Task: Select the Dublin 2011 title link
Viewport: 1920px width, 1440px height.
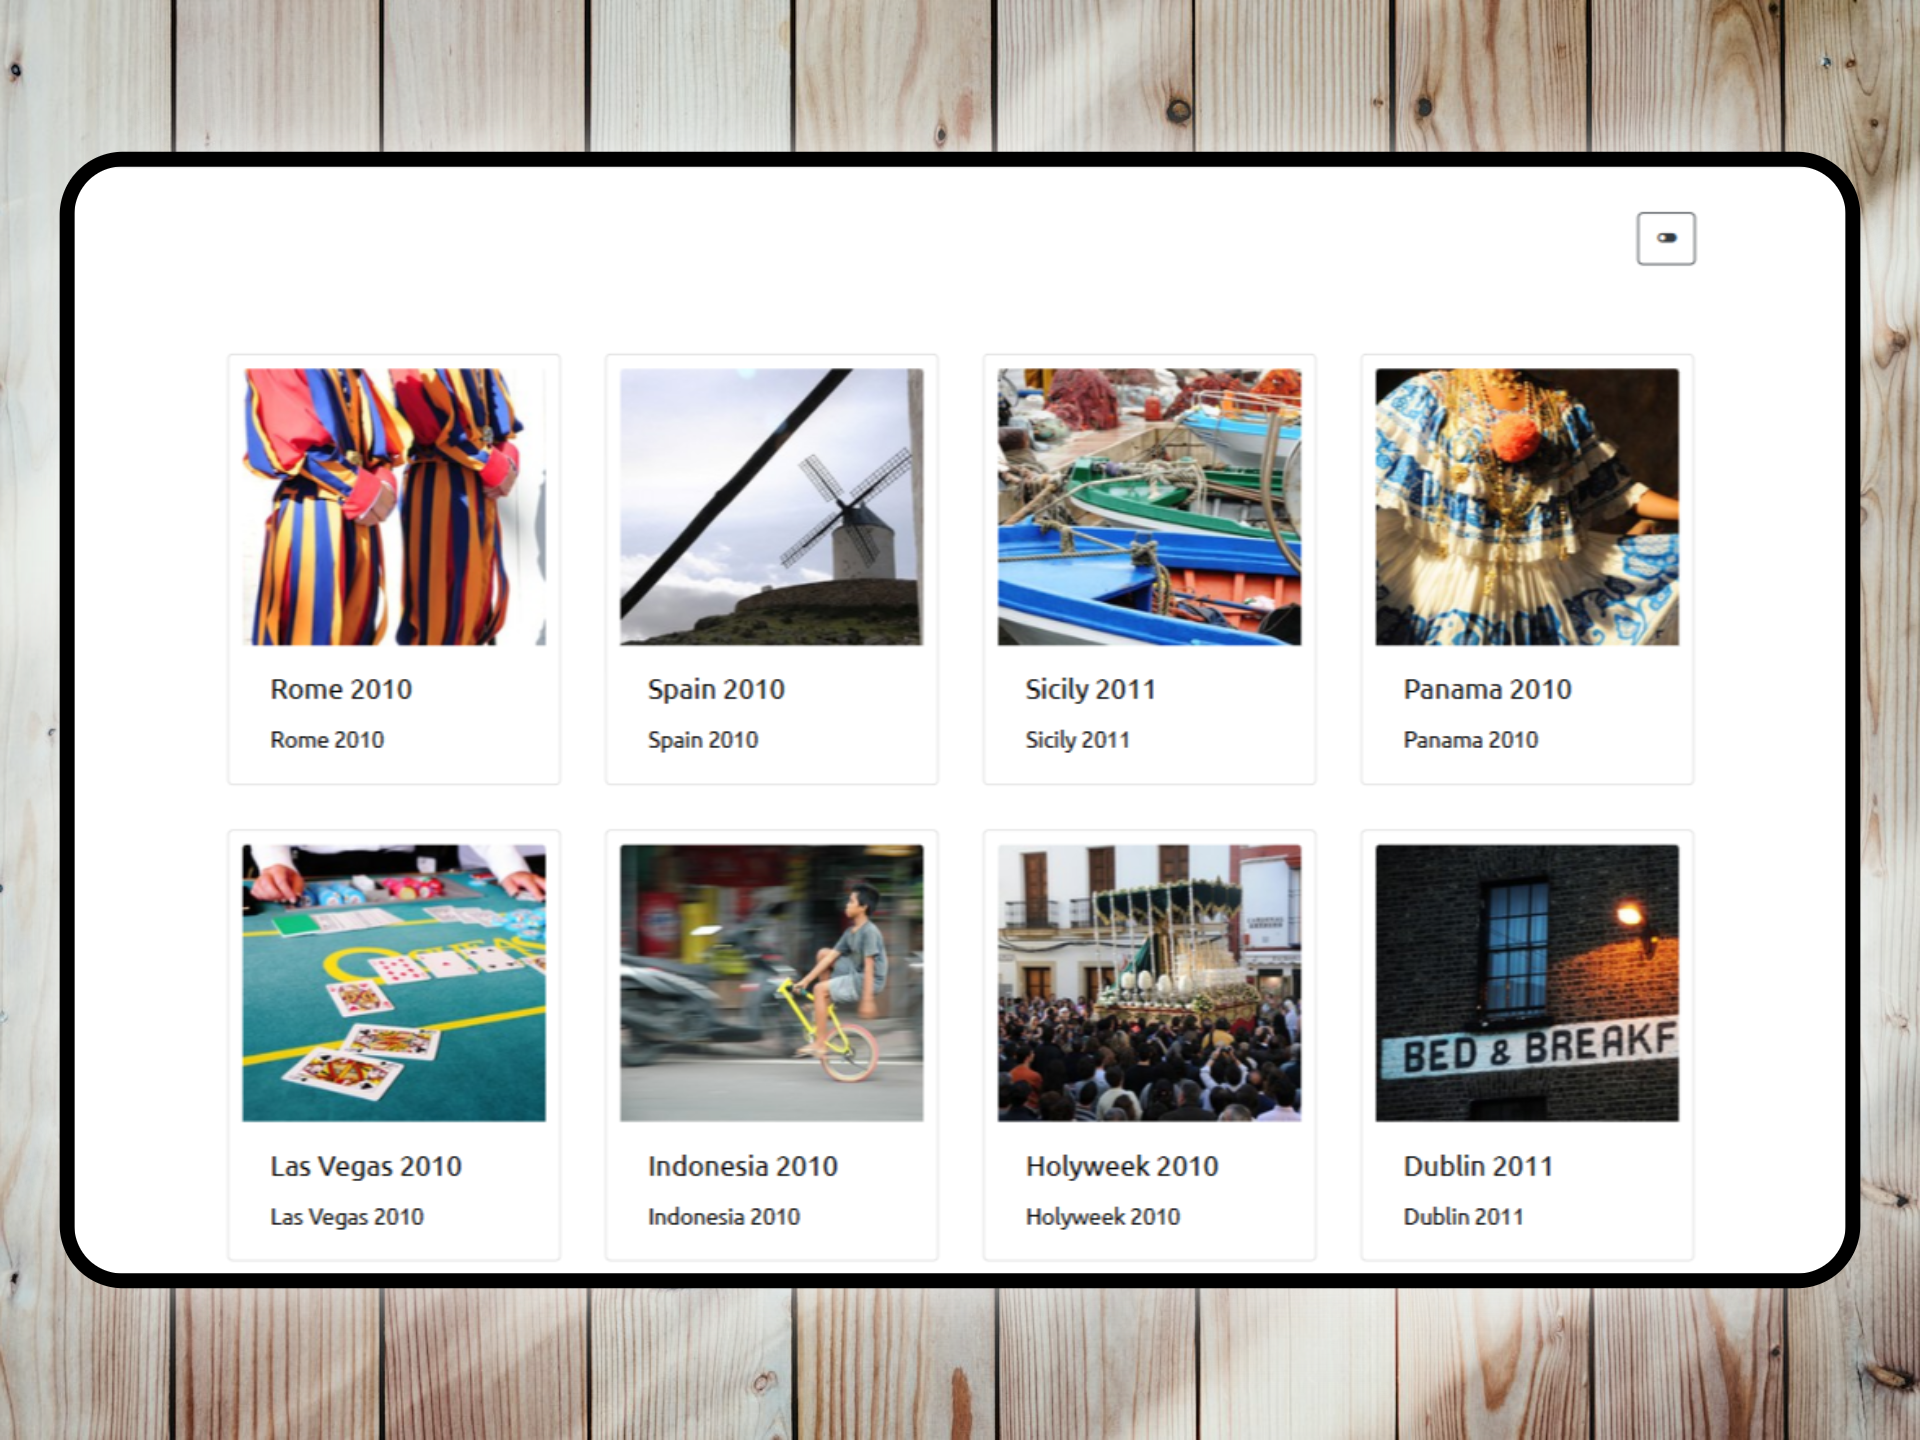Action: [x=1478, y=1166]
